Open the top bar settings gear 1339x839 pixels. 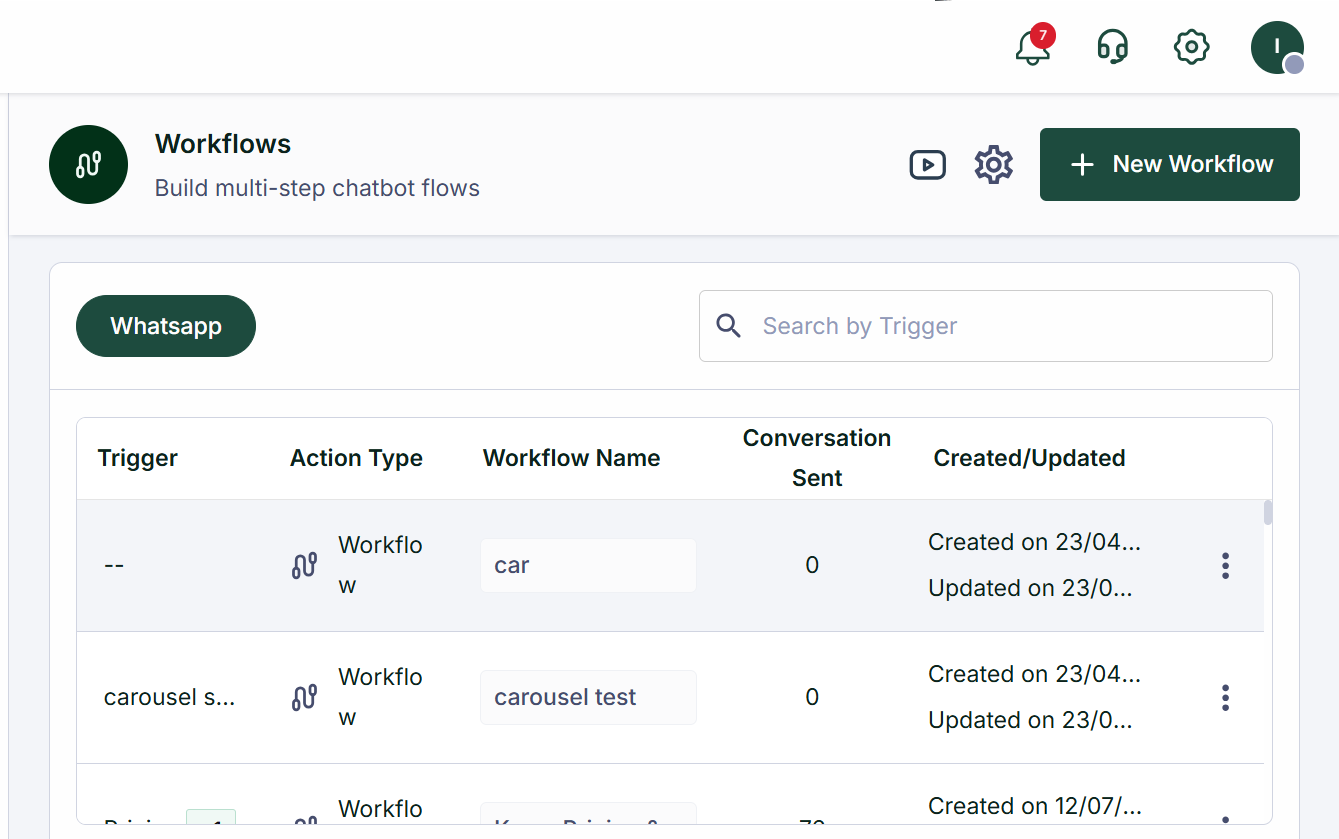1191,47
